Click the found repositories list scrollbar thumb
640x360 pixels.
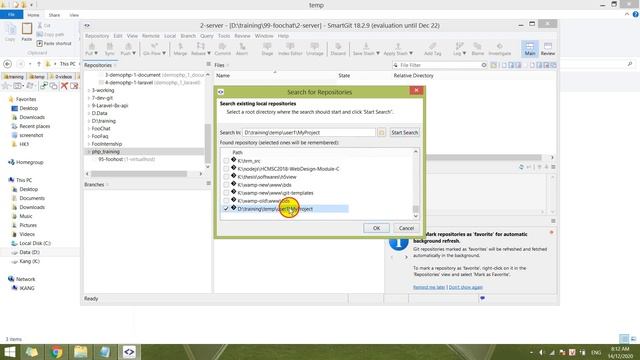pos(416,209)
